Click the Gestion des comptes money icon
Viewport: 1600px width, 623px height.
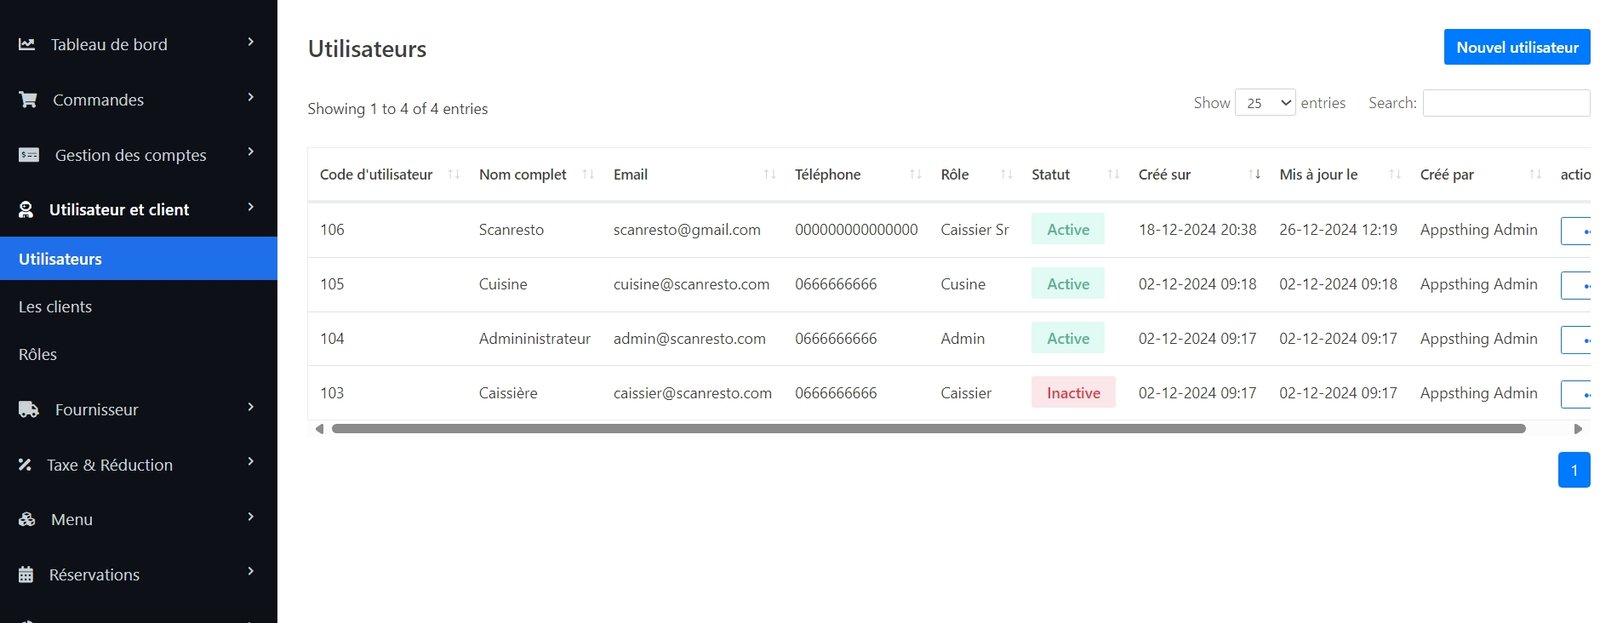coord(29,155)
